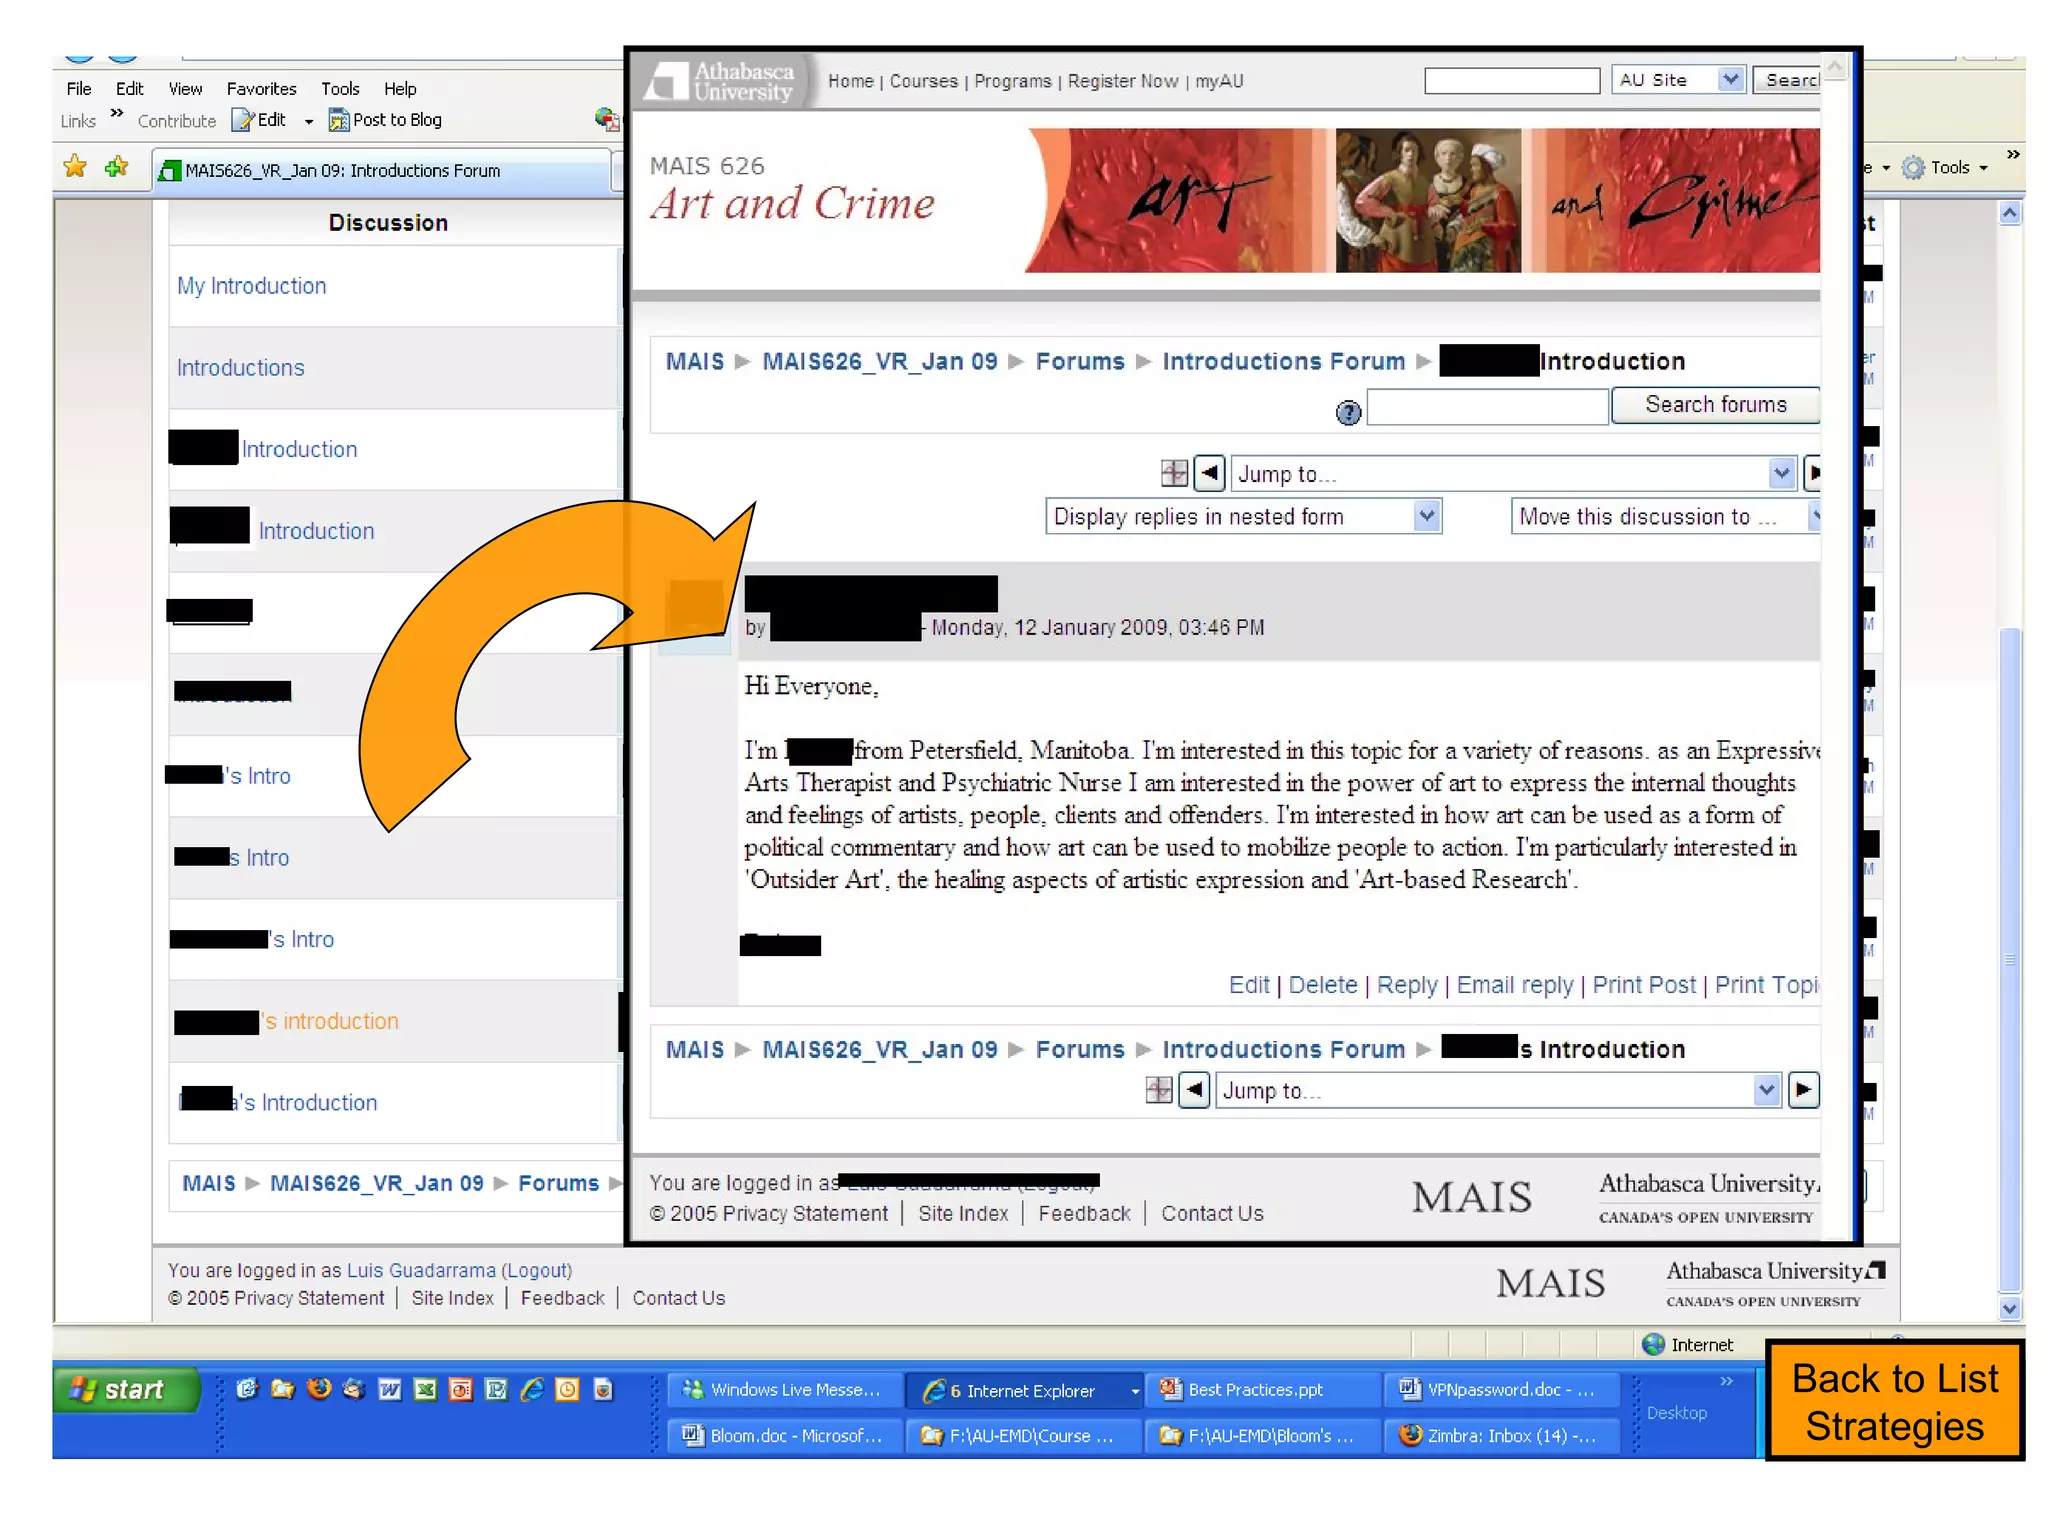Click the previous discussion arrow beside top Jump to

1210,473
